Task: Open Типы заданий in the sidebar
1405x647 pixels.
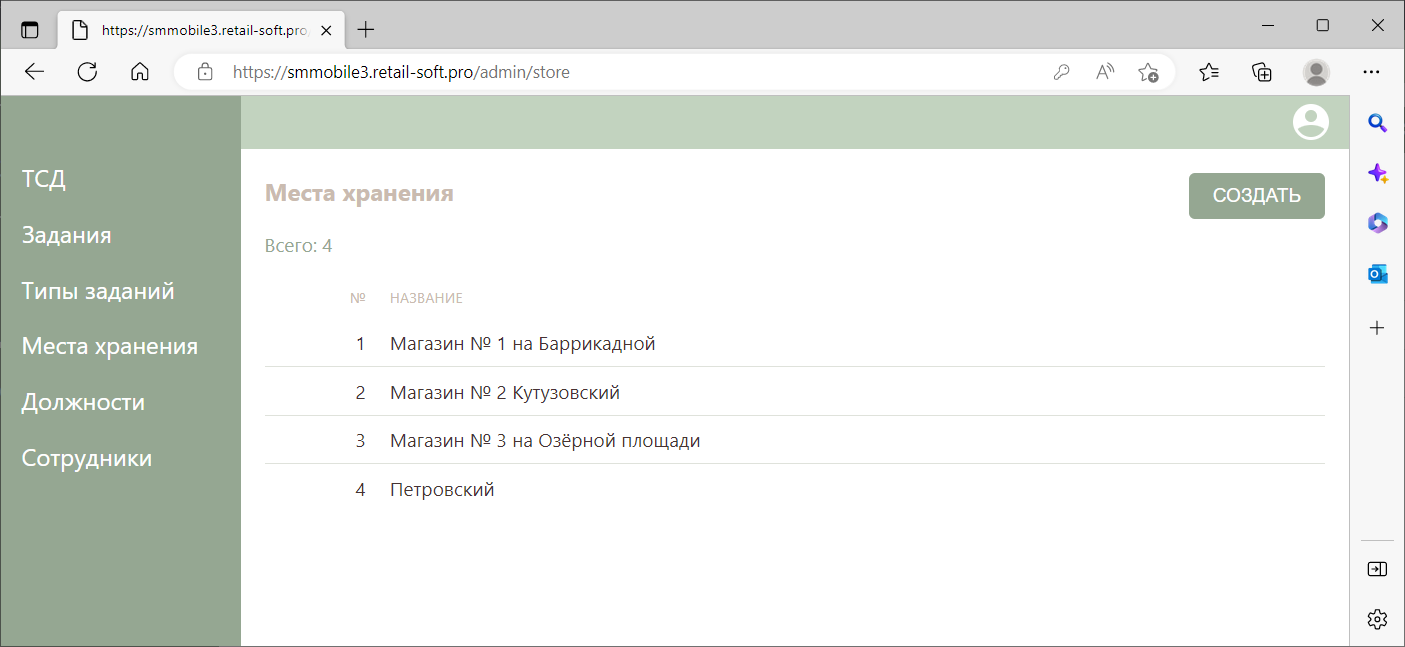Action: pyautogui.click(x=98, y=291)
